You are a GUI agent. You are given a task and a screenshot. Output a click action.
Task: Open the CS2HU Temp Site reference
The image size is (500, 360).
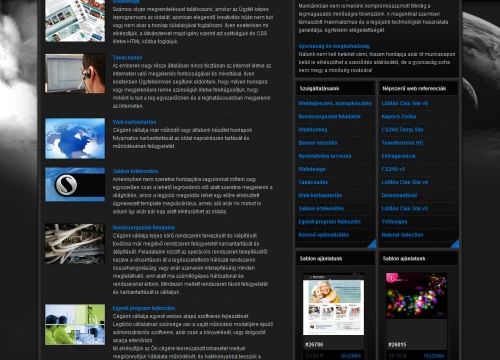(402, 130)
